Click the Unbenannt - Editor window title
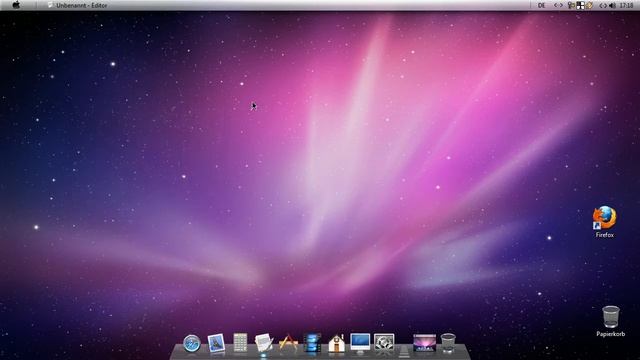Image resolution: width=640 pixels, height=360 pixels. click(82, 5)
